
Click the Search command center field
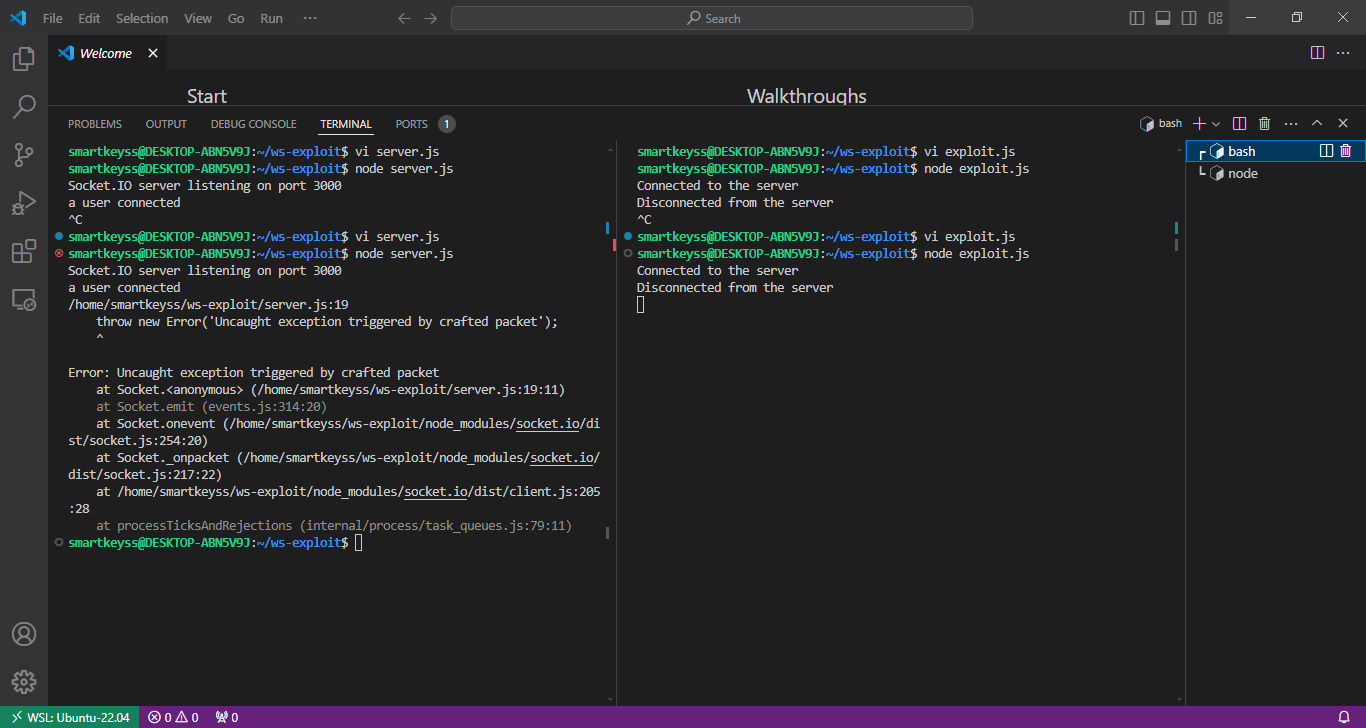712,18
